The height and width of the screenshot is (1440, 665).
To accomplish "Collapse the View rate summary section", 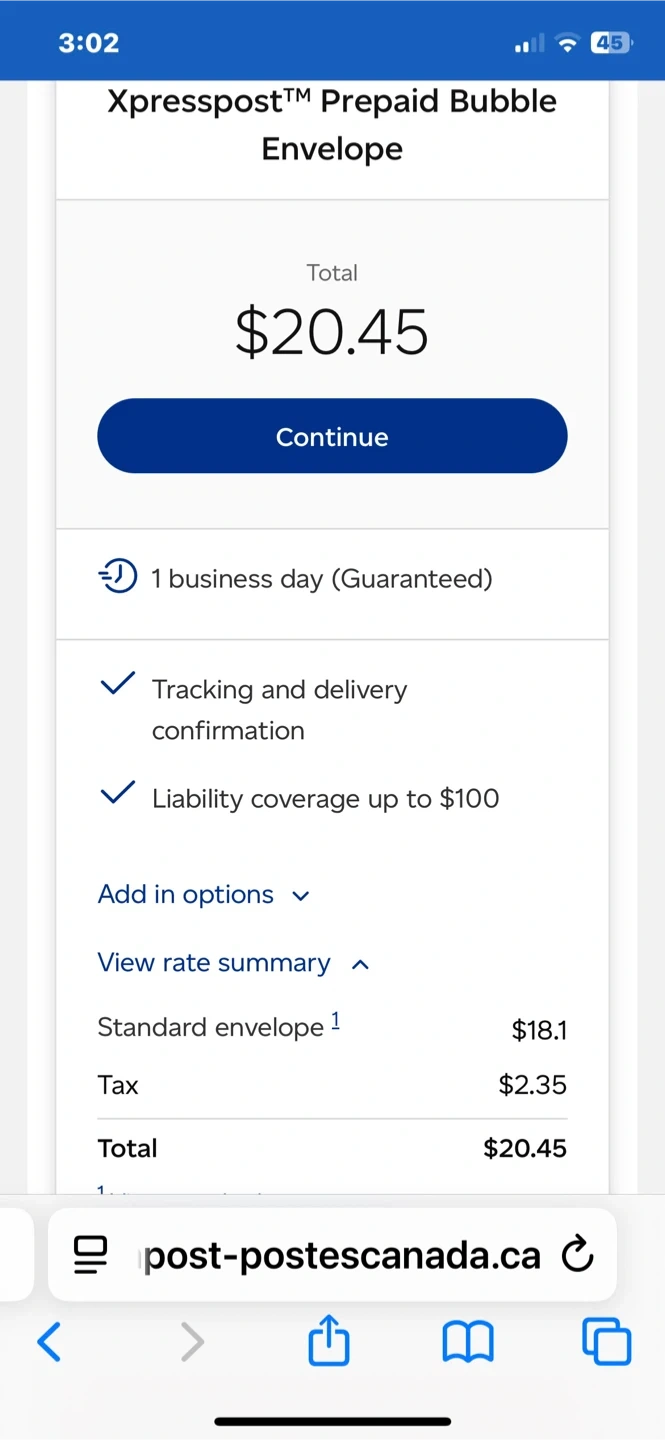I will pyautogui.click(x=361, y=964).
